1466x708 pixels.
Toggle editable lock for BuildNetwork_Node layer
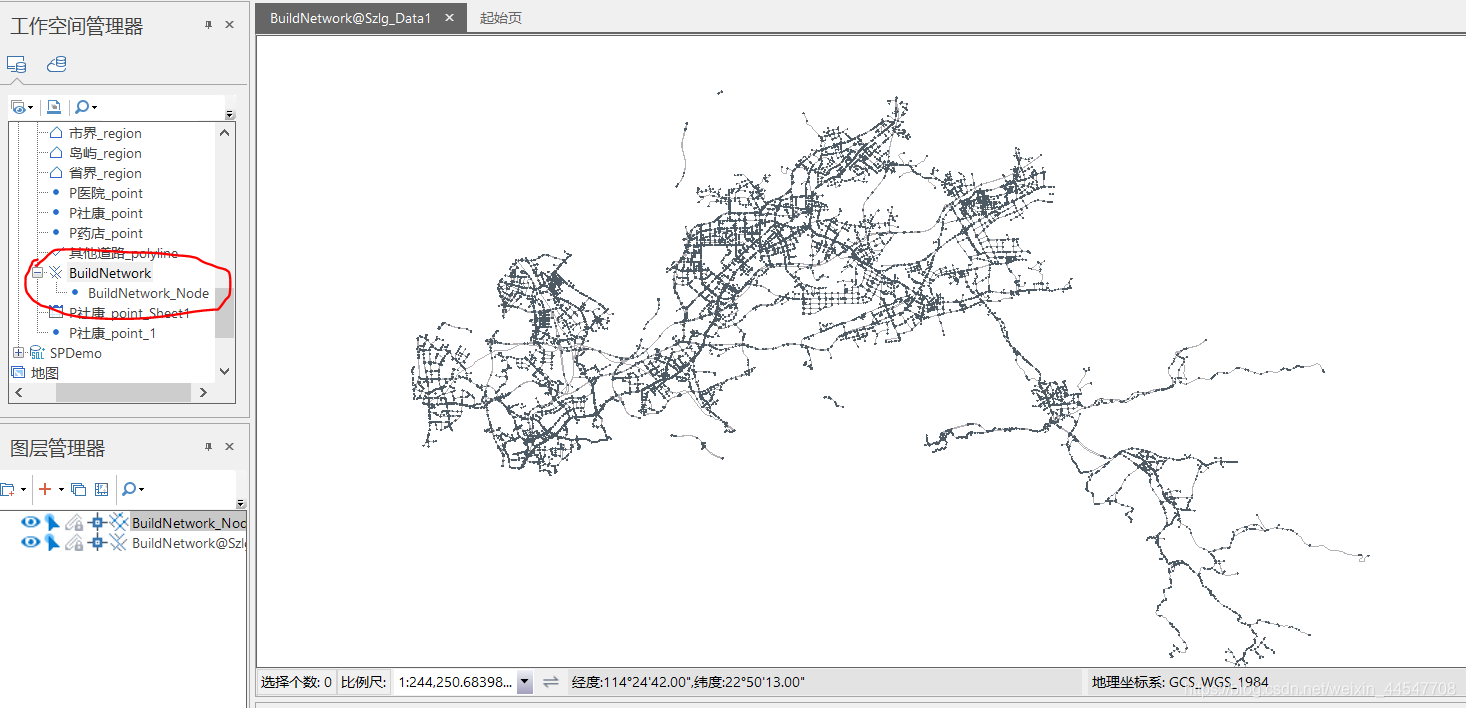pos(75,522)
